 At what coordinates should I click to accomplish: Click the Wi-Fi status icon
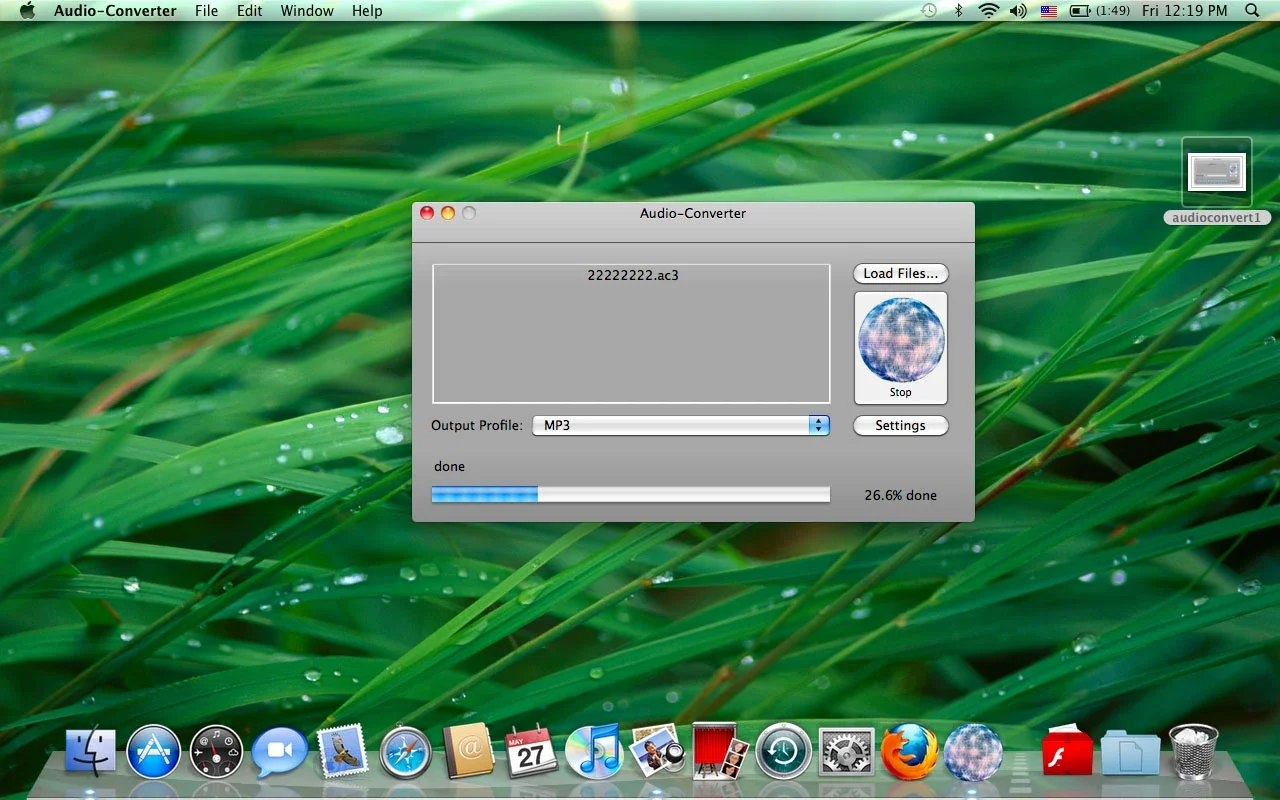[x=989, y=11]
